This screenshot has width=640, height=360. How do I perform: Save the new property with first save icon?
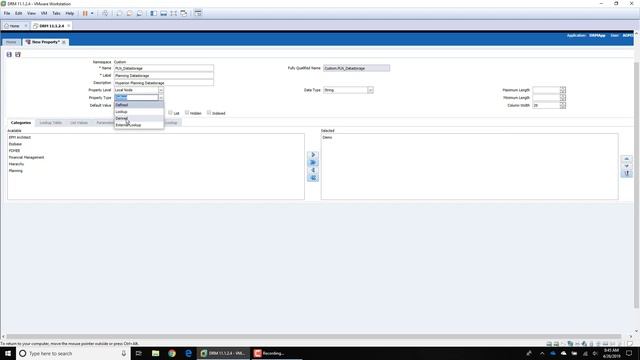point(9,54)
